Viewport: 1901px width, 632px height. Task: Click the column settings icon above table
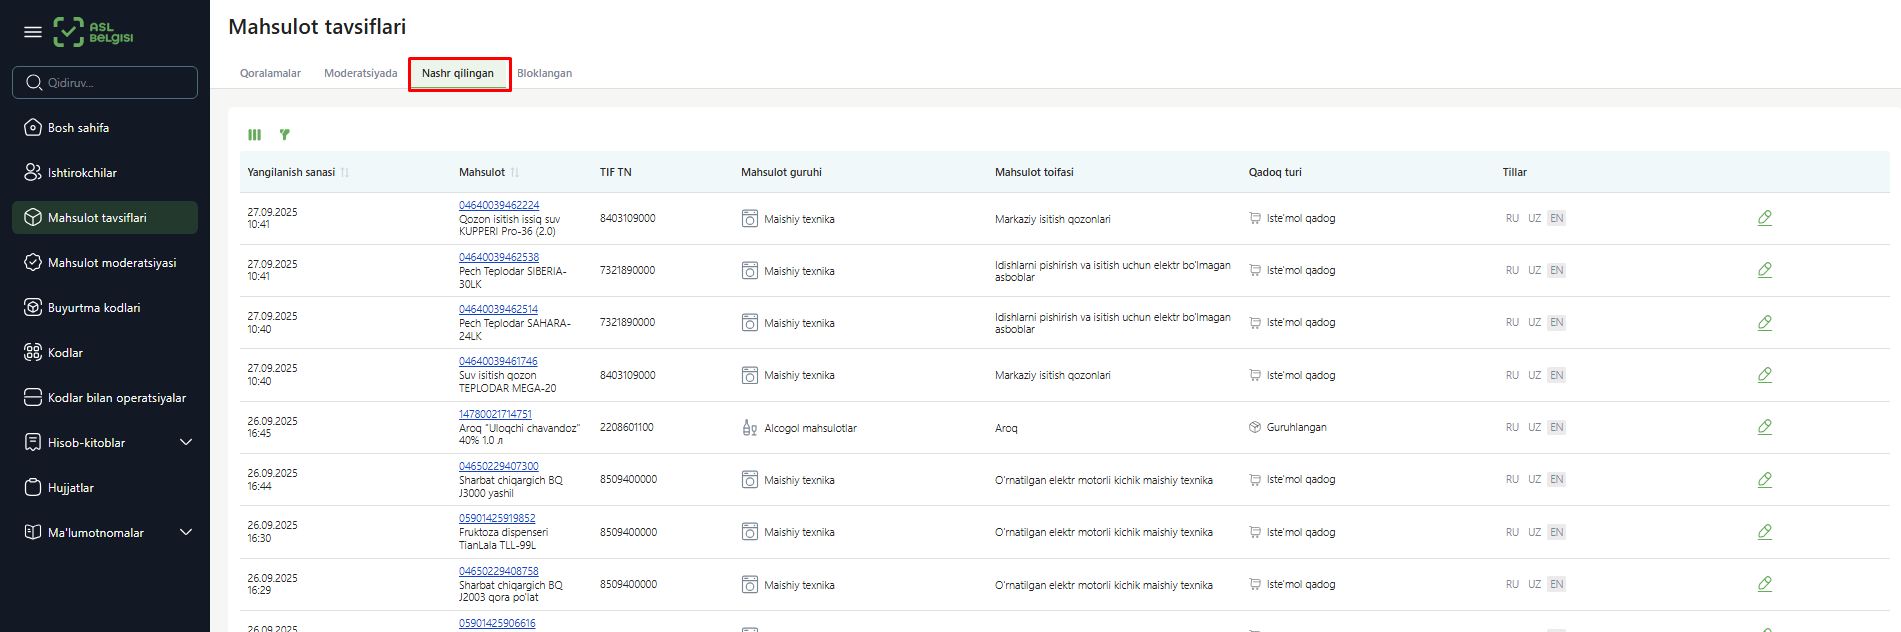pos(255,135)
